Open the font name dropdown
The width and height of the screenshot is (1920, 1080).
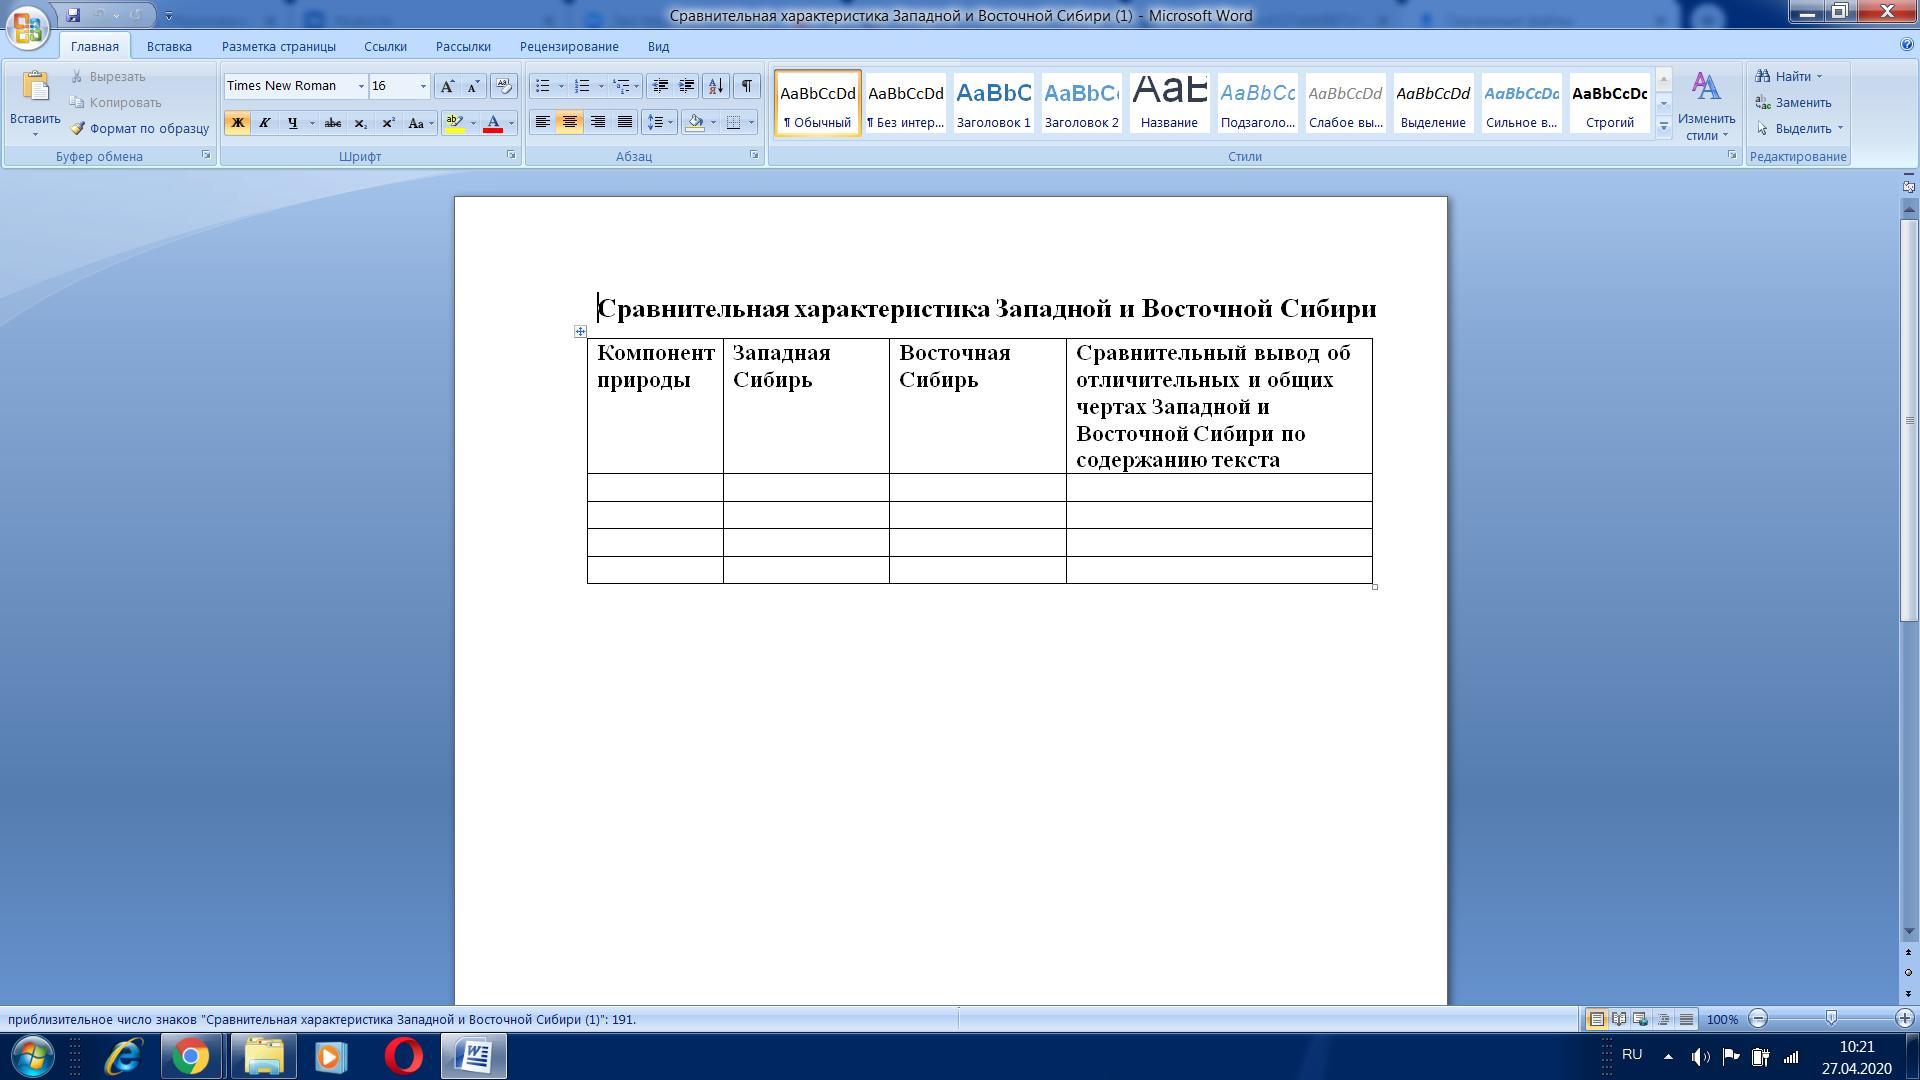pos(361,86)
